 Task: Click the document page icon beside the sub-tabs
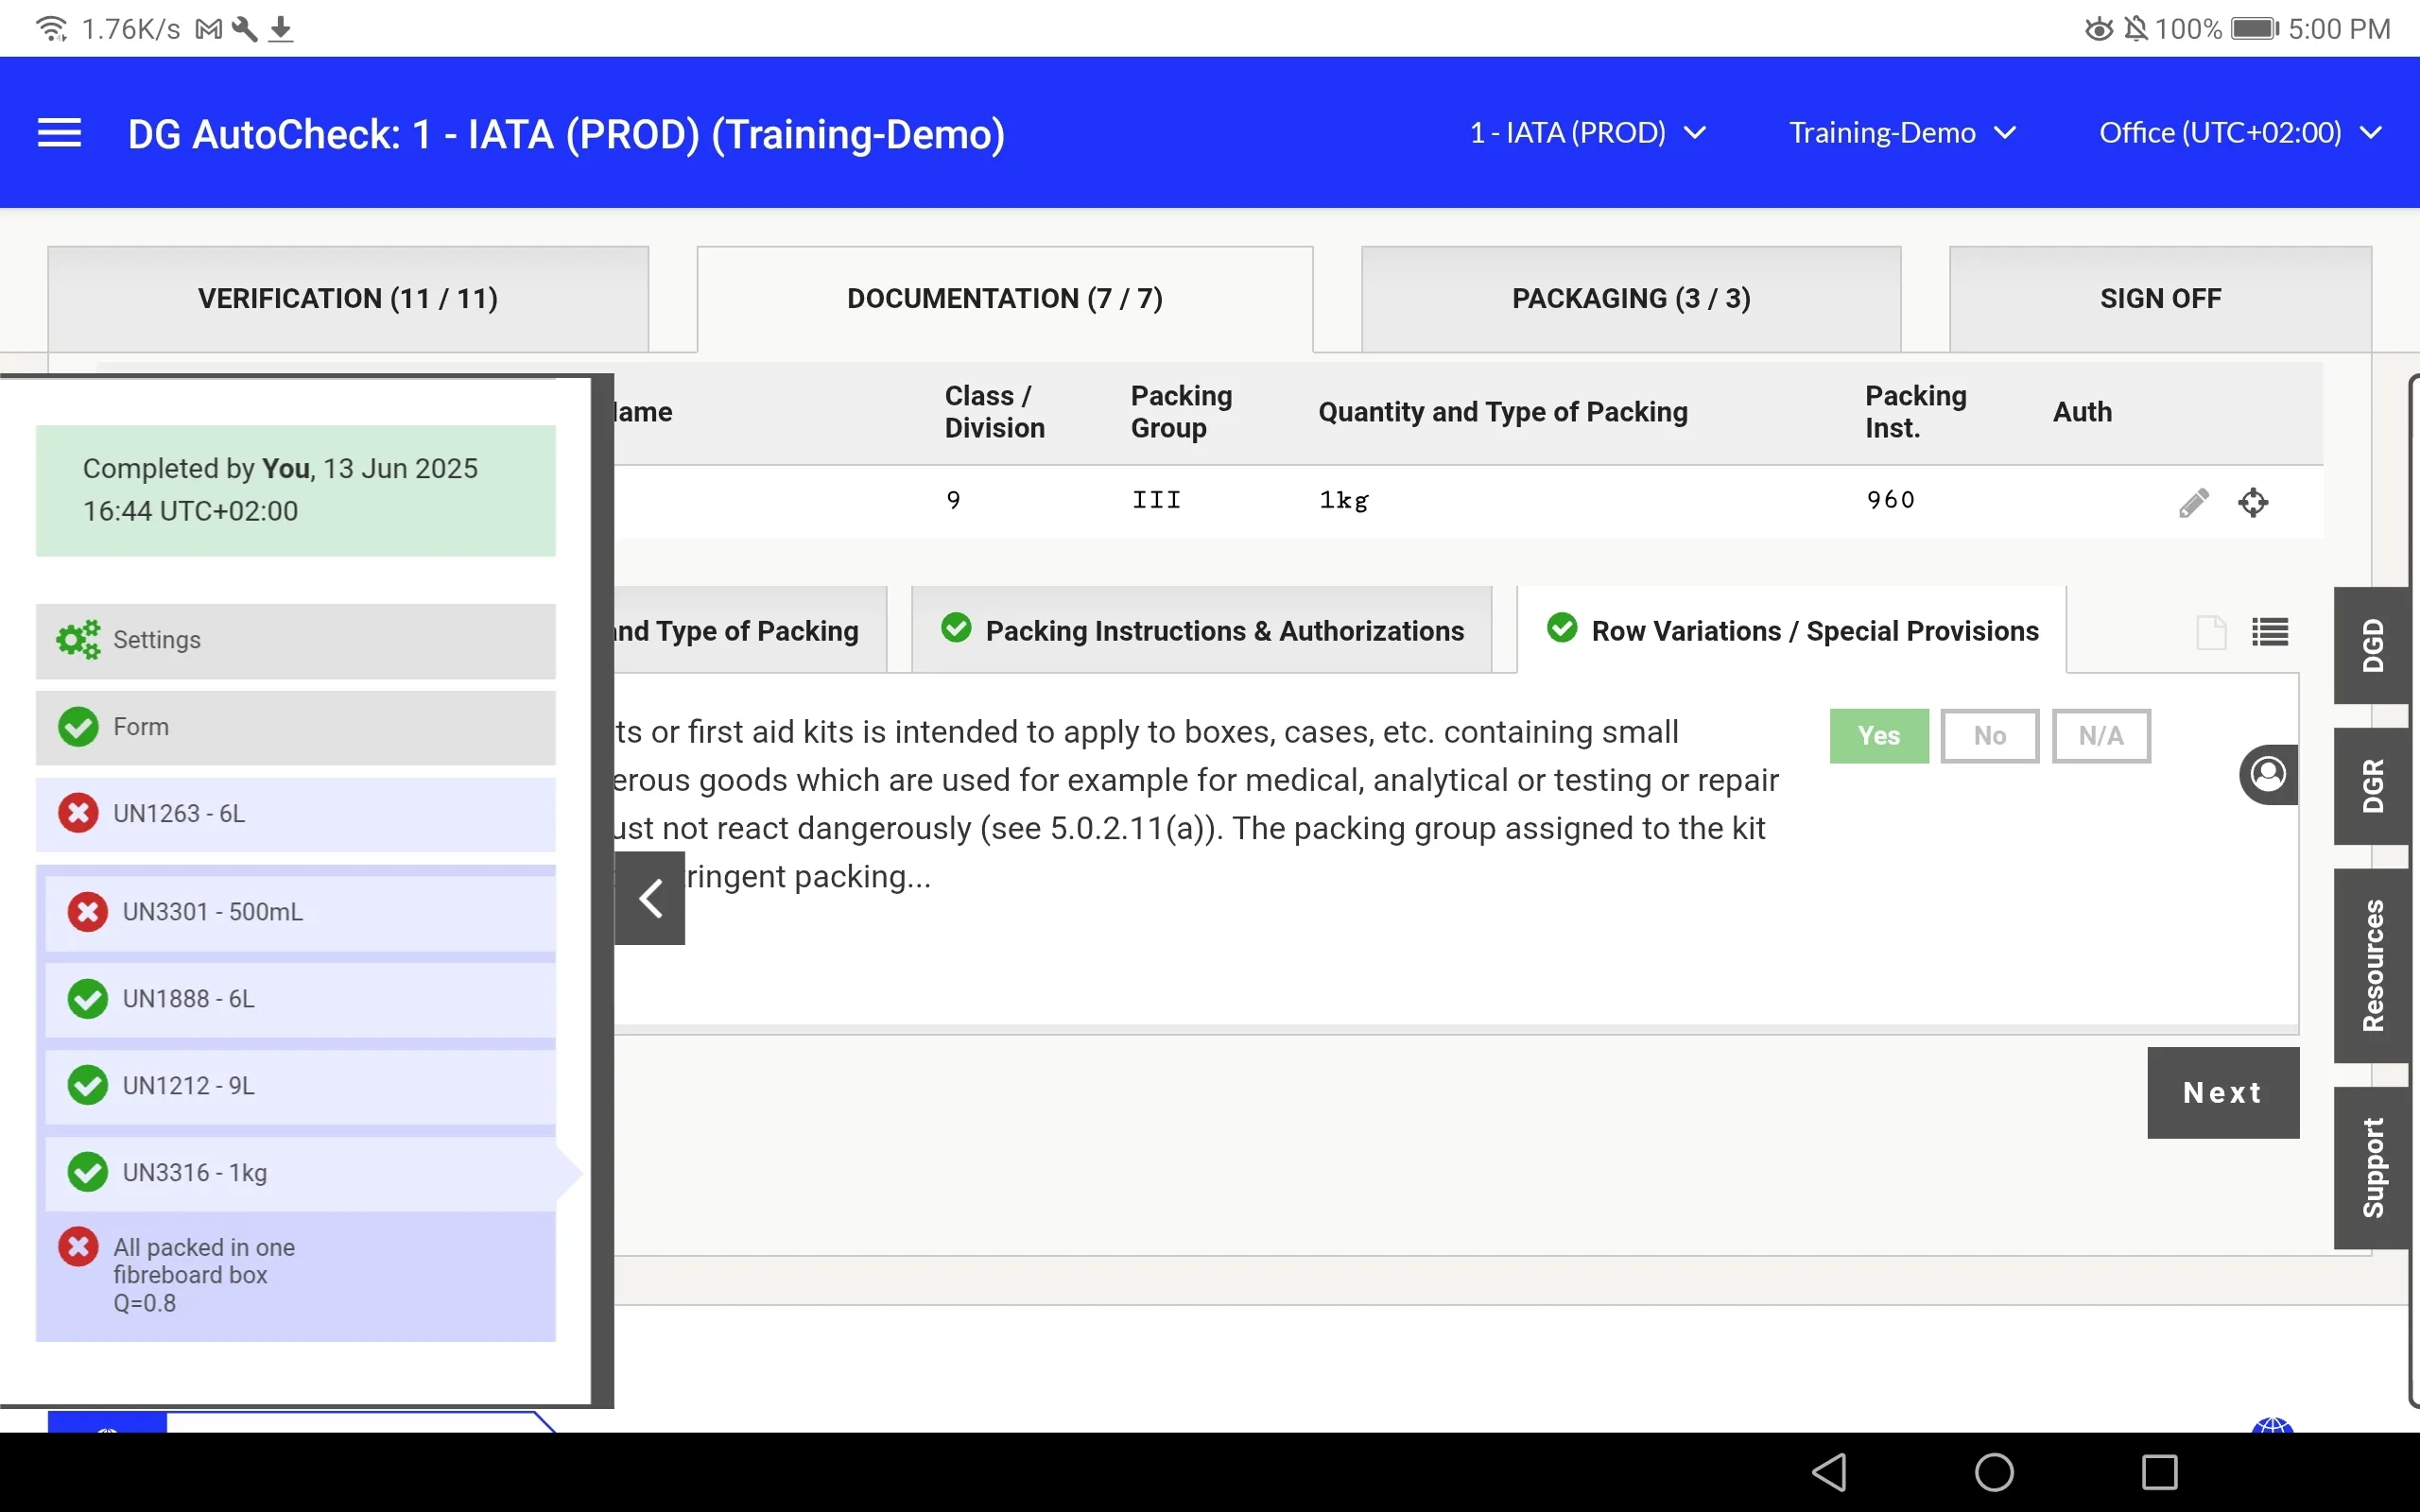[2211, 633]
